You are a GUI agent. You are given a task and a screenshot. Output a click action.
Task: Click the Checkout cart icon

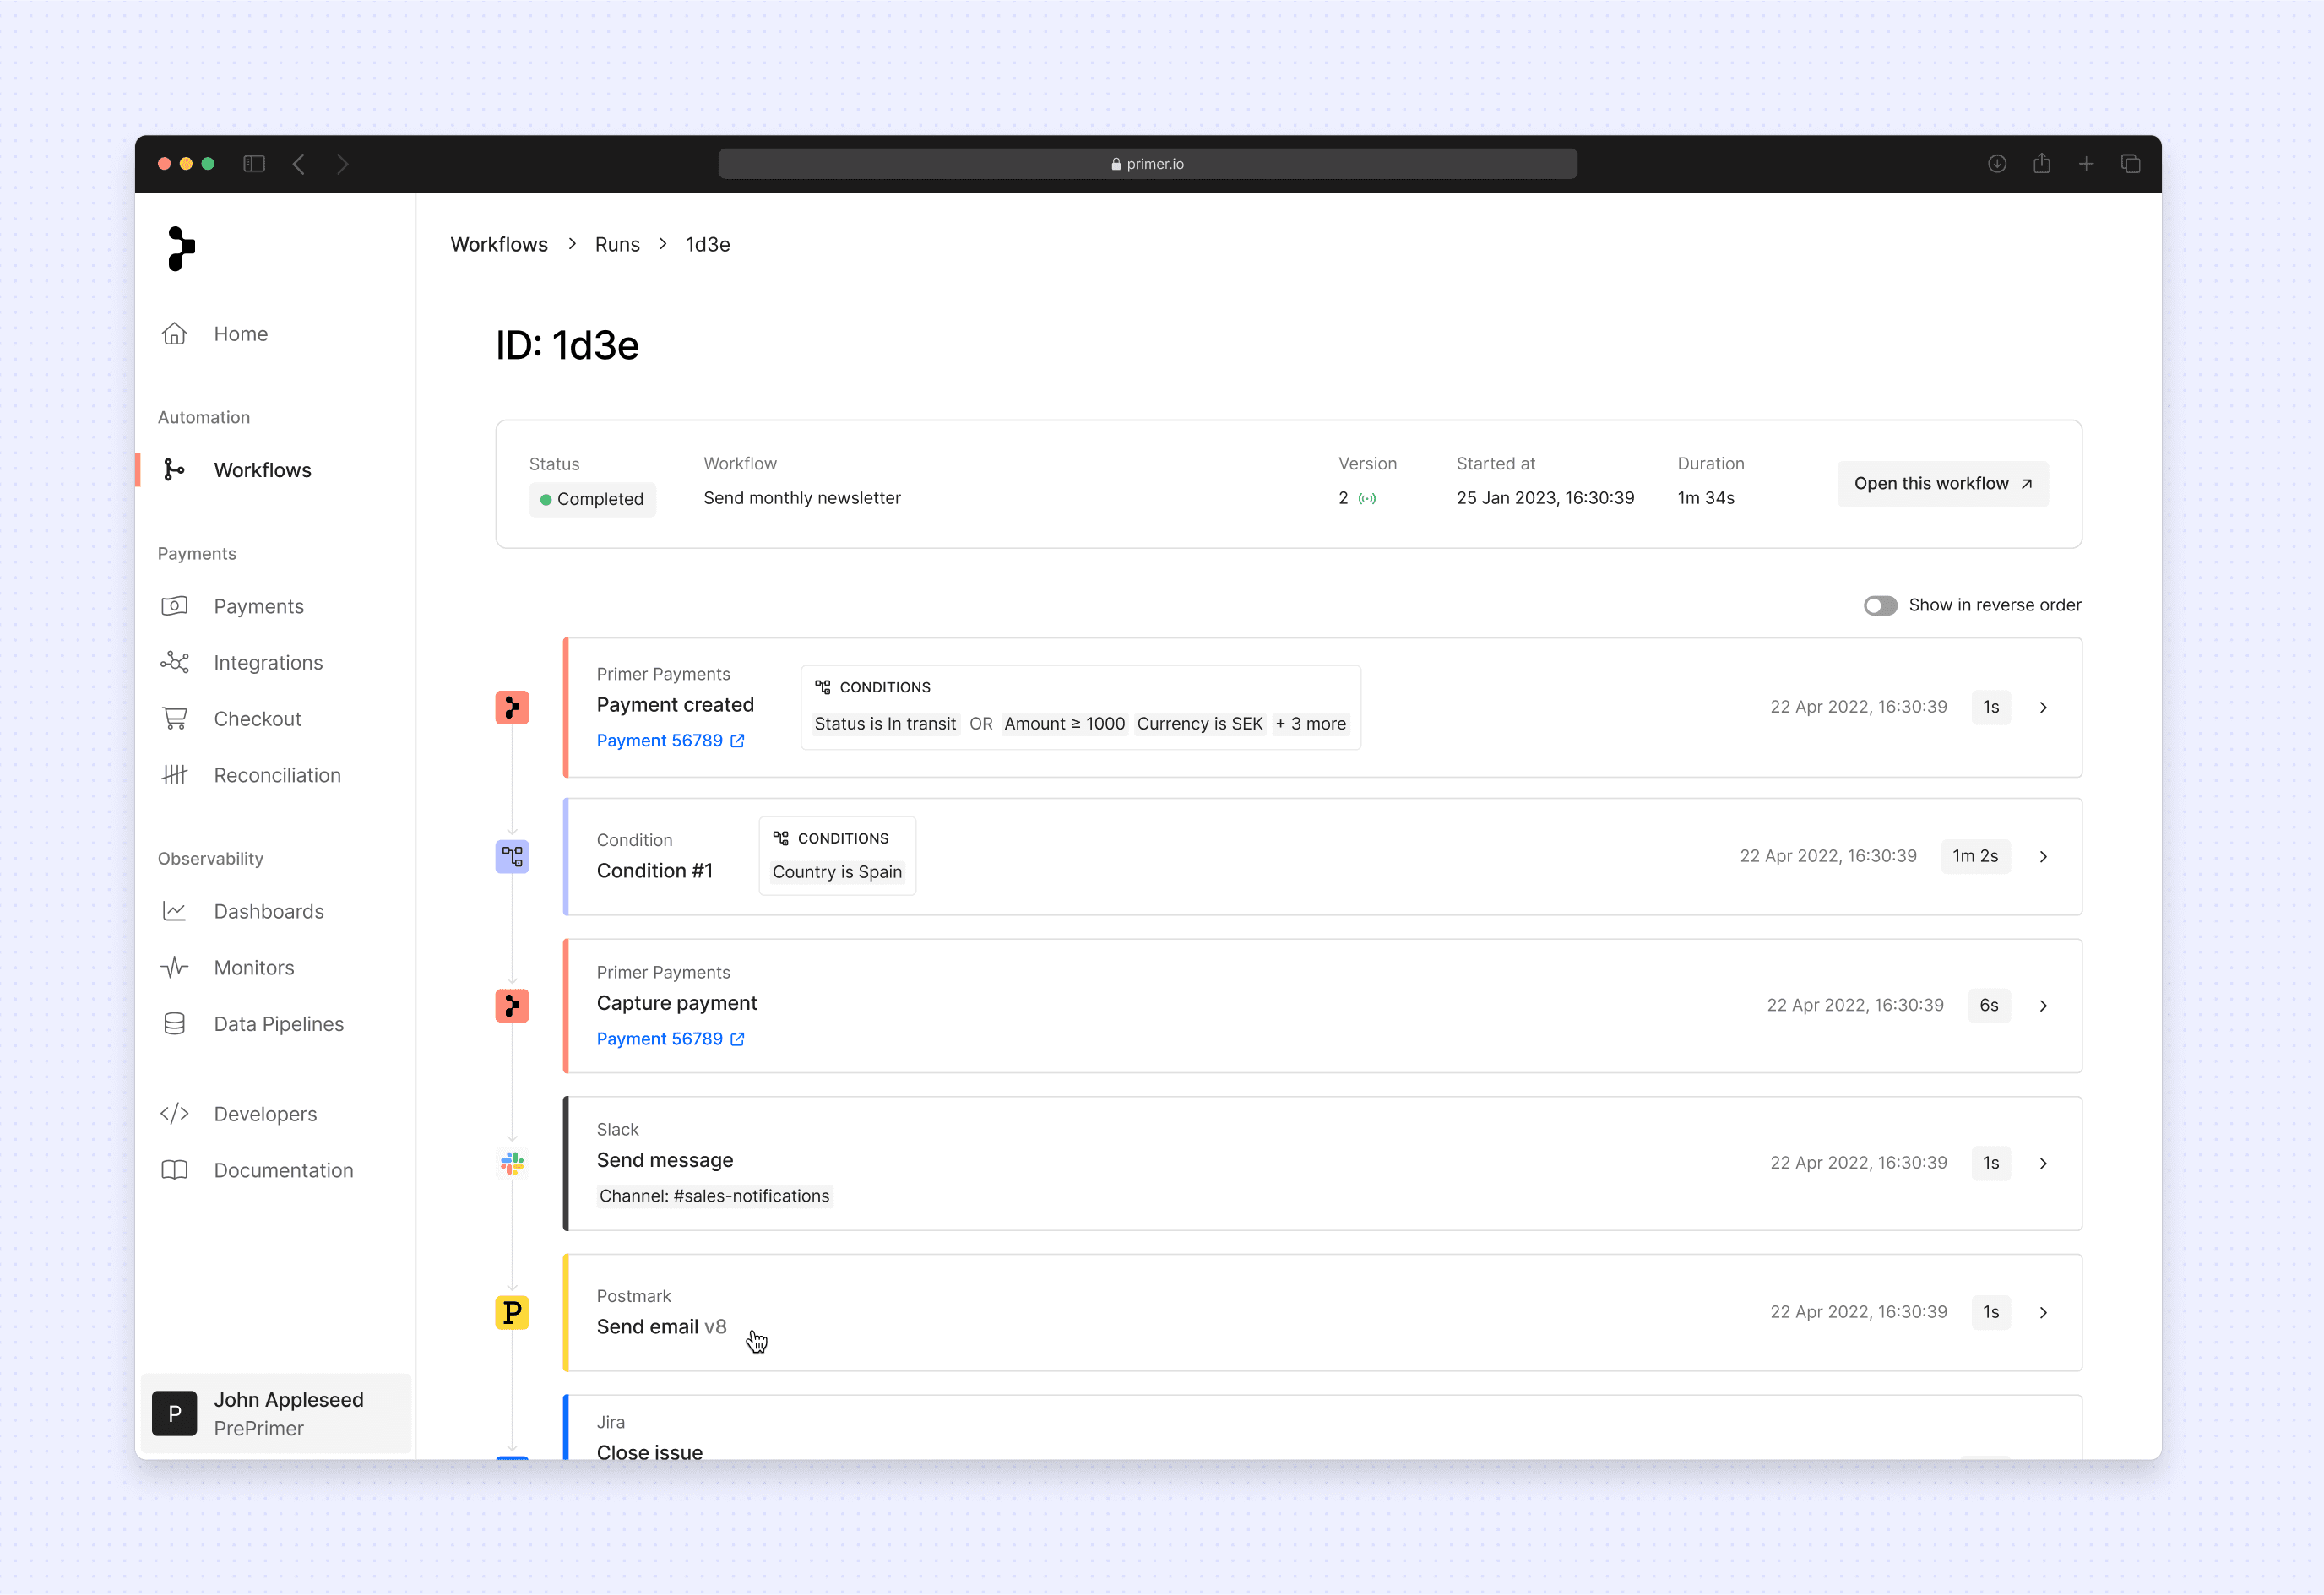174,719
